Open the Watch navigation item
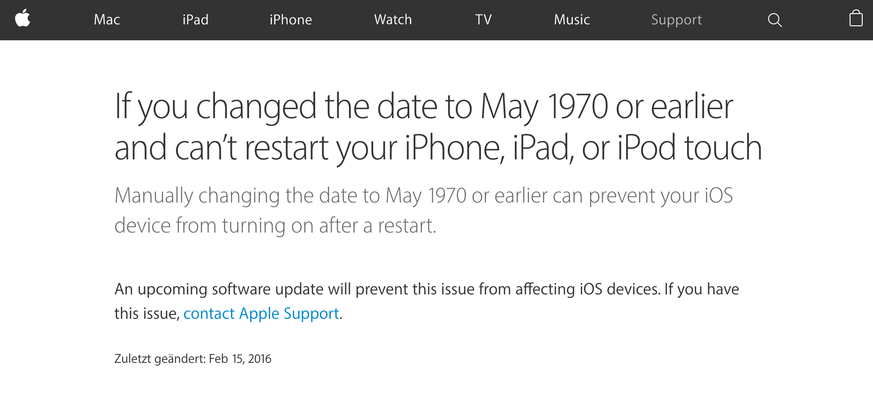Image resolution: width=873 pixels, height=406 pixels. pos(393,20)
